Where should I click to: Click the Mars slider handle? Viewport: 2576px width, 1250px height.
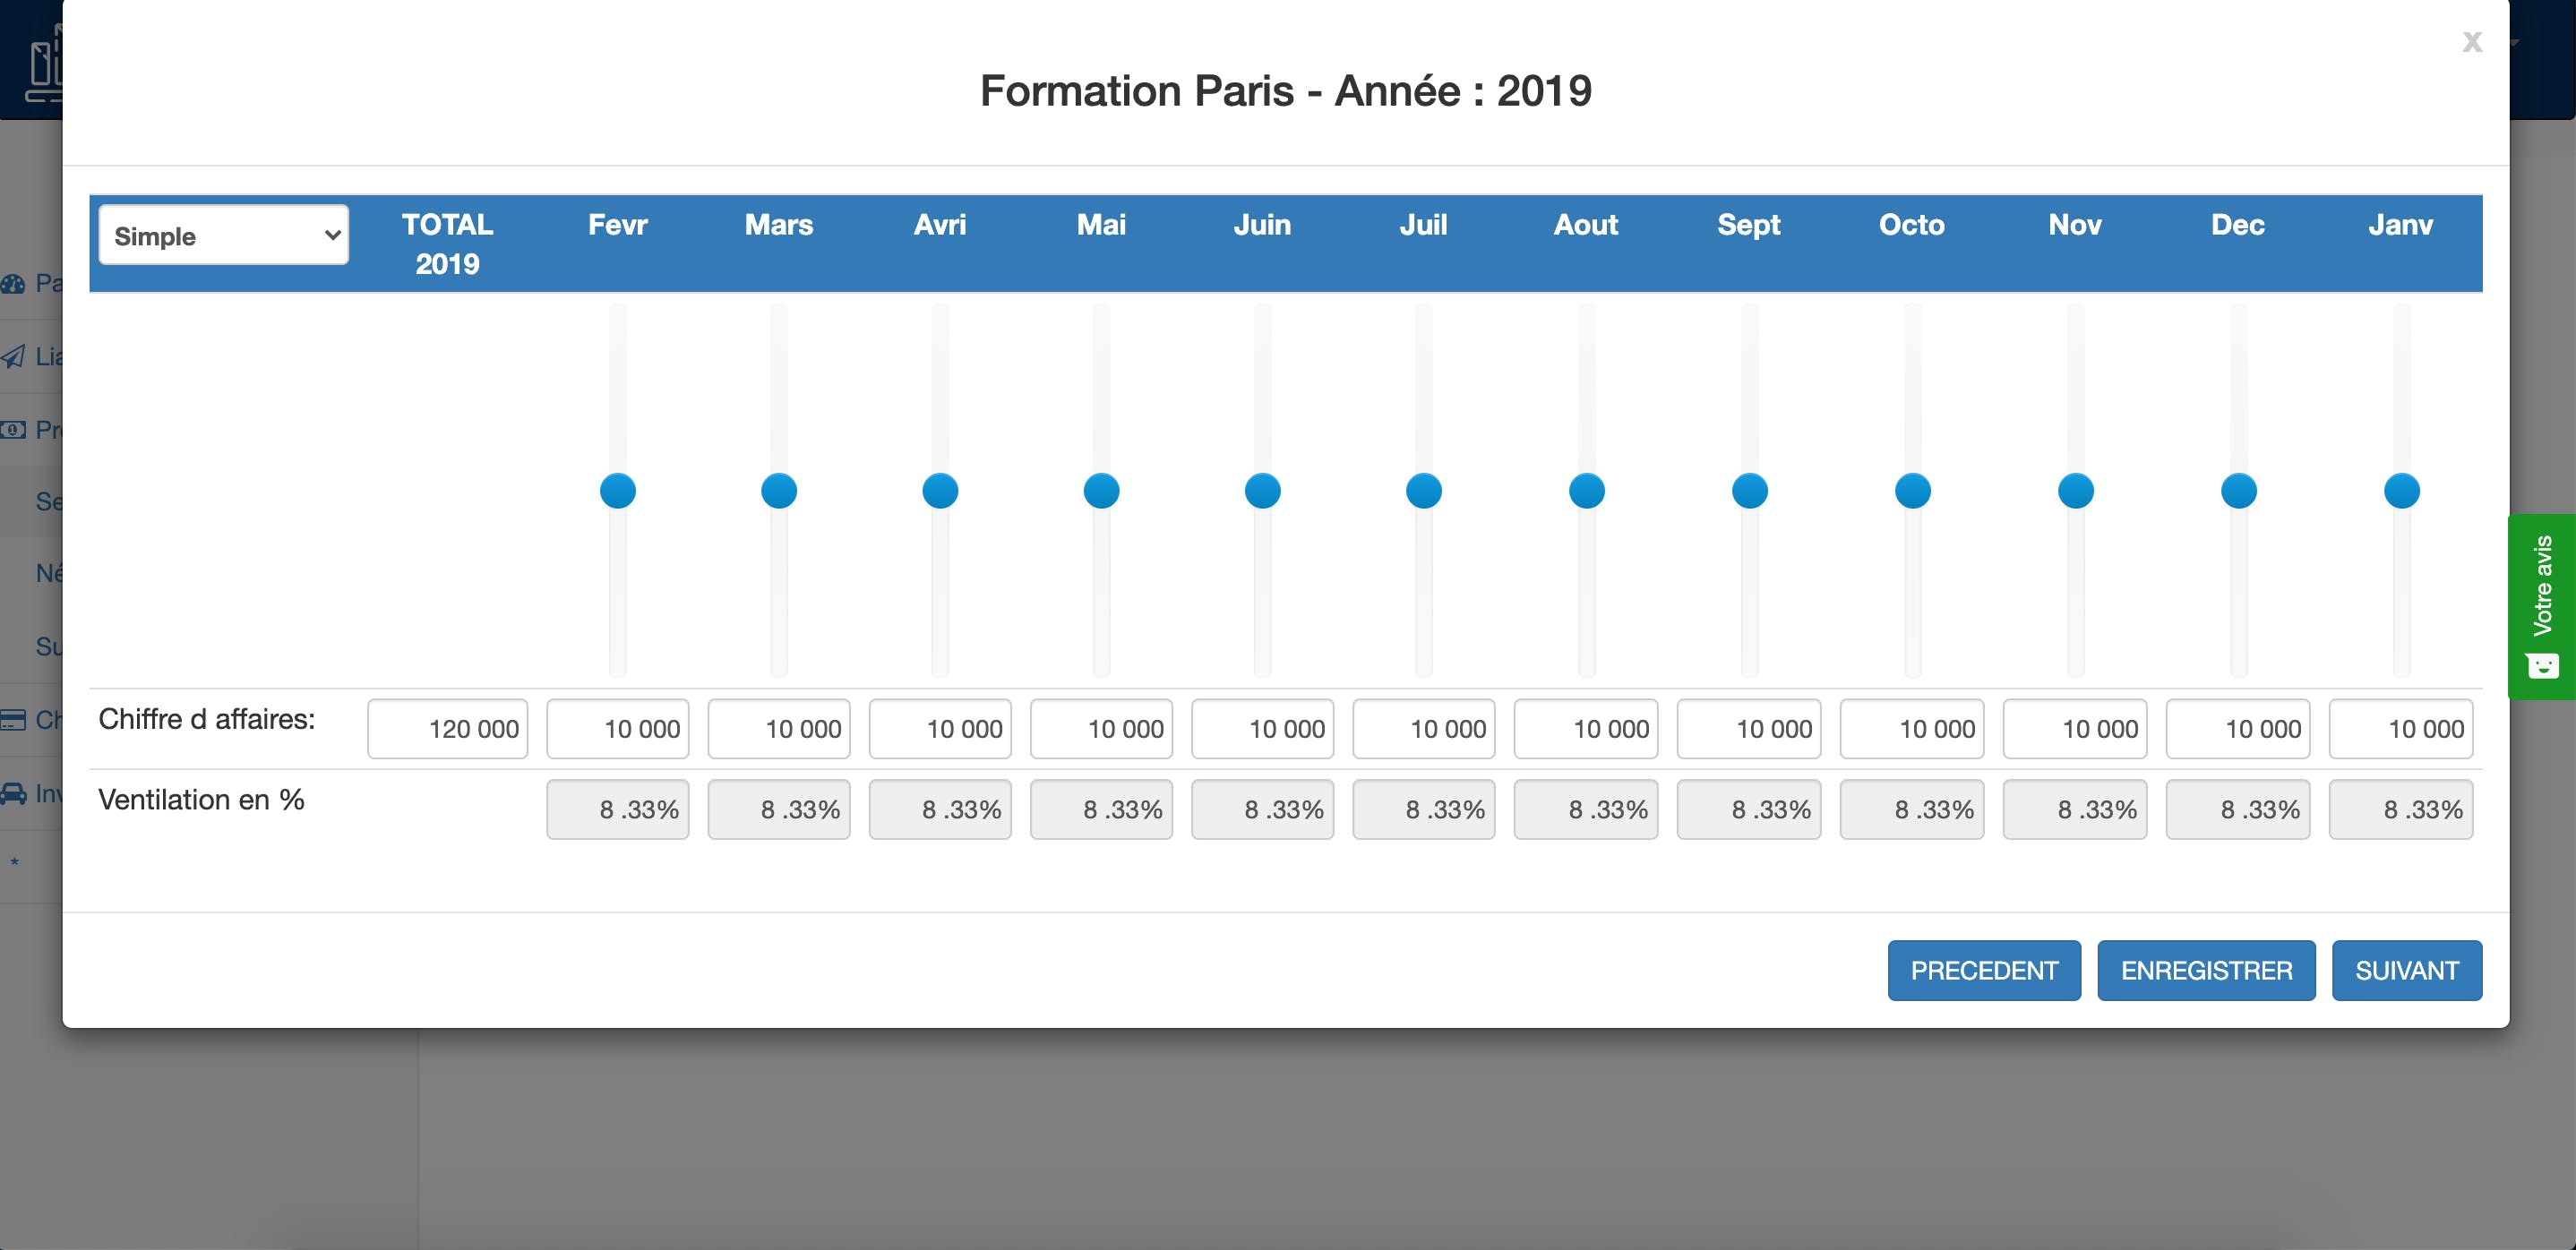pyautogui.click(x=778, y=491)
